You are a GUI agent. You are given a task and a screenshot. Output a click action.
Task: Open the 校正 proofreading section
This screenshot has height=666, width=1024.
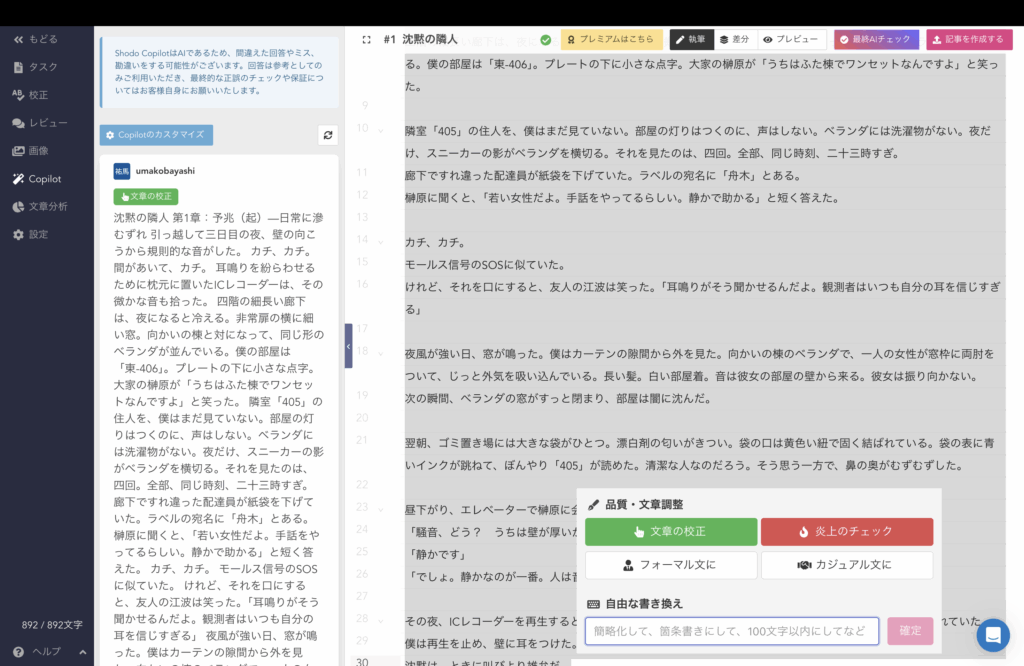[31, 95]
